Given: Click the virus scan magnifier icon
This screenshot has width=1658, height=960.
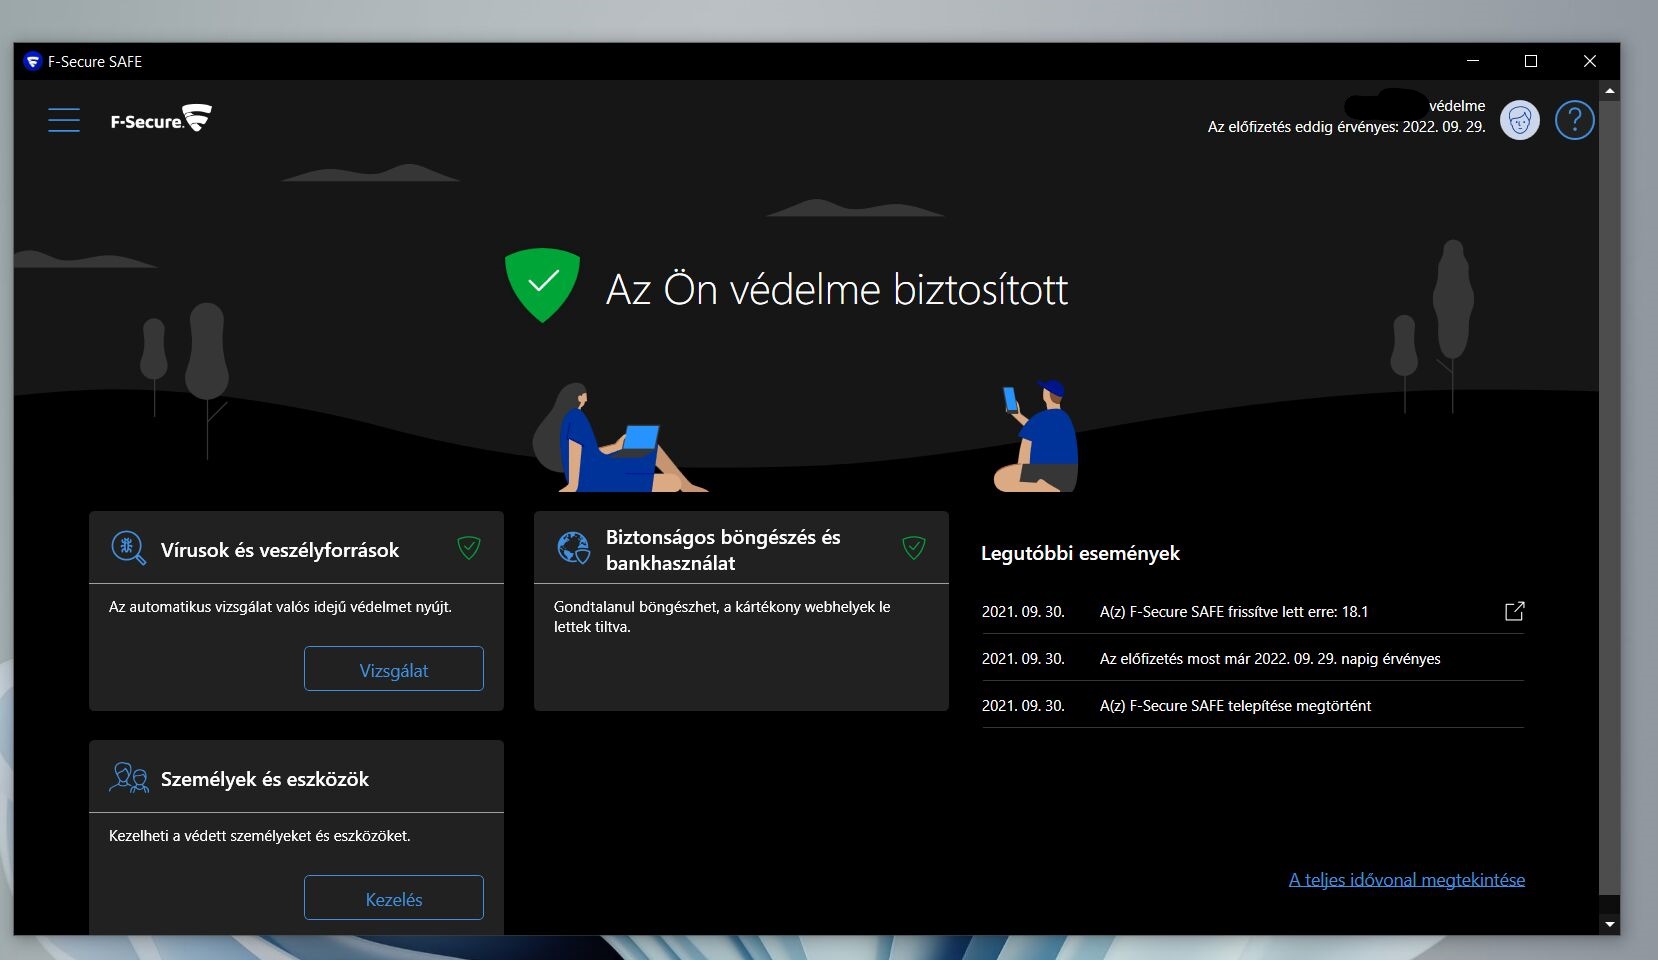Looking at the screenshot, I should (x=128, y=549).
